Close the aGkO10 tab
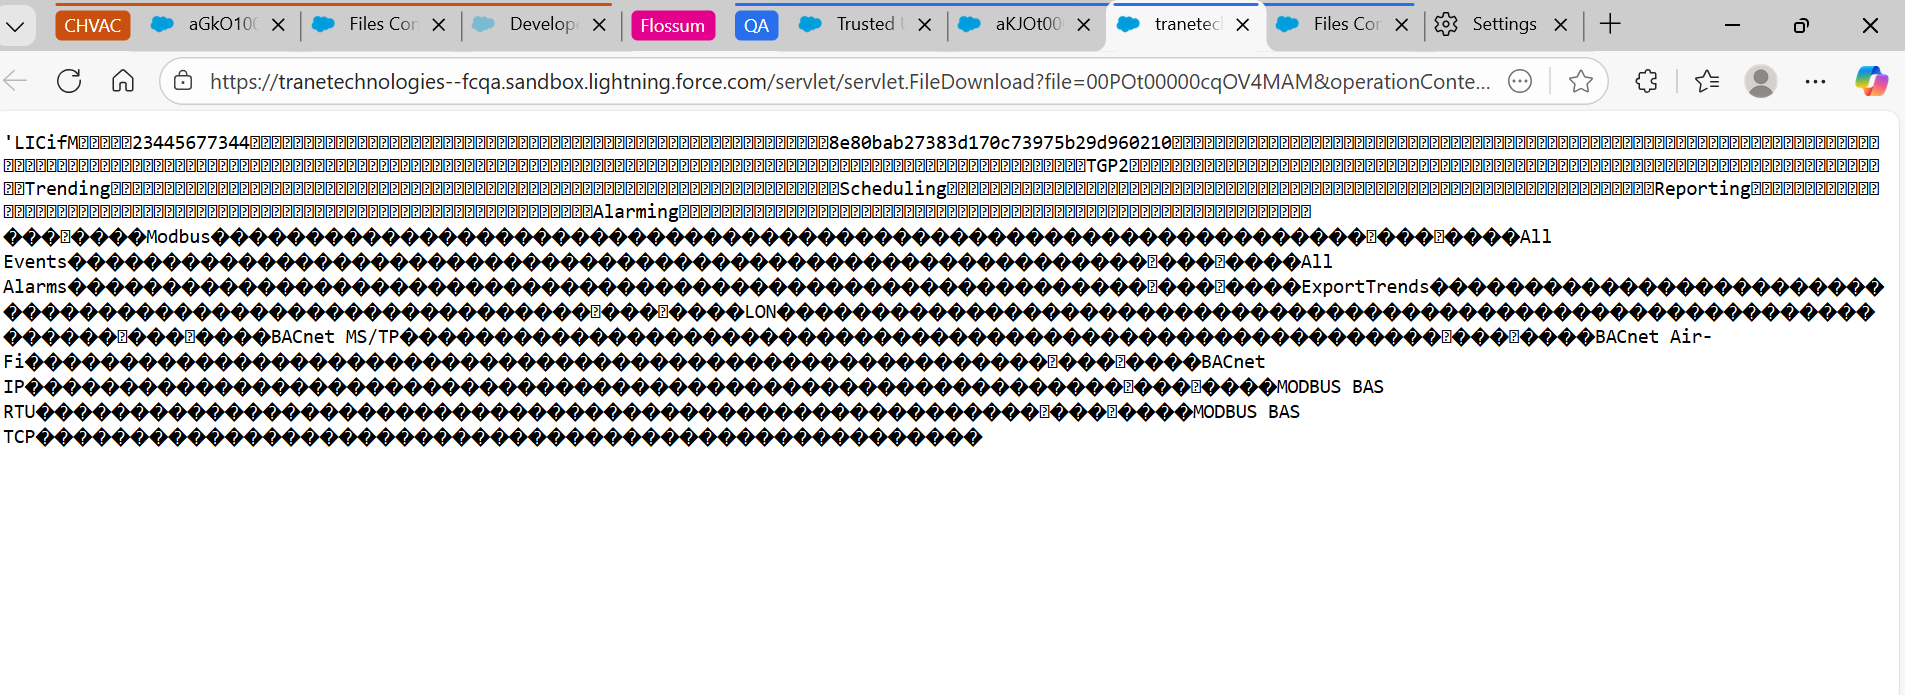Viewport: 1905px width, 695px height. (278, 25)
